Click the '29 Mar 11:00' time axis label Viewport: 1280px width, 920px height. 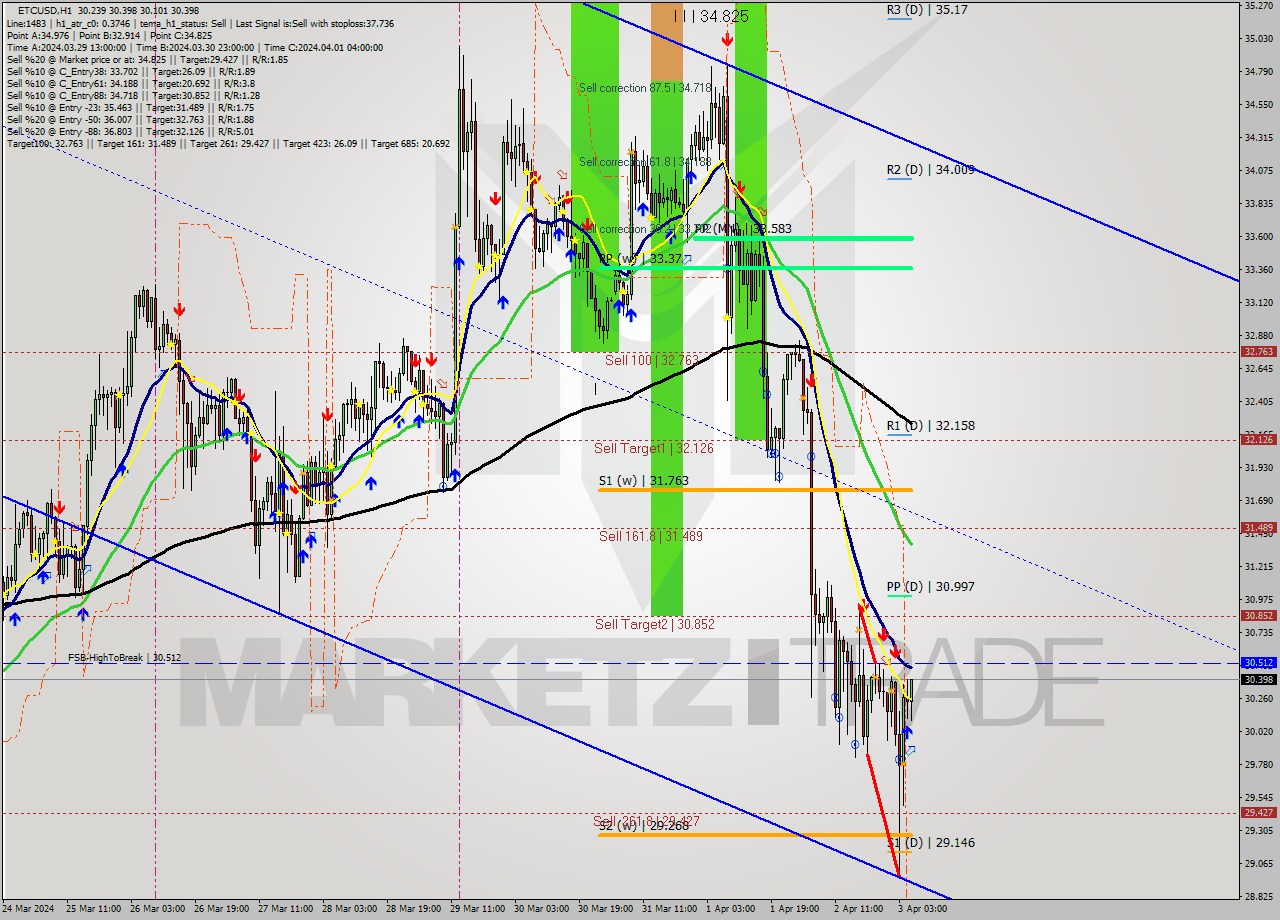(x=480, y=910)
